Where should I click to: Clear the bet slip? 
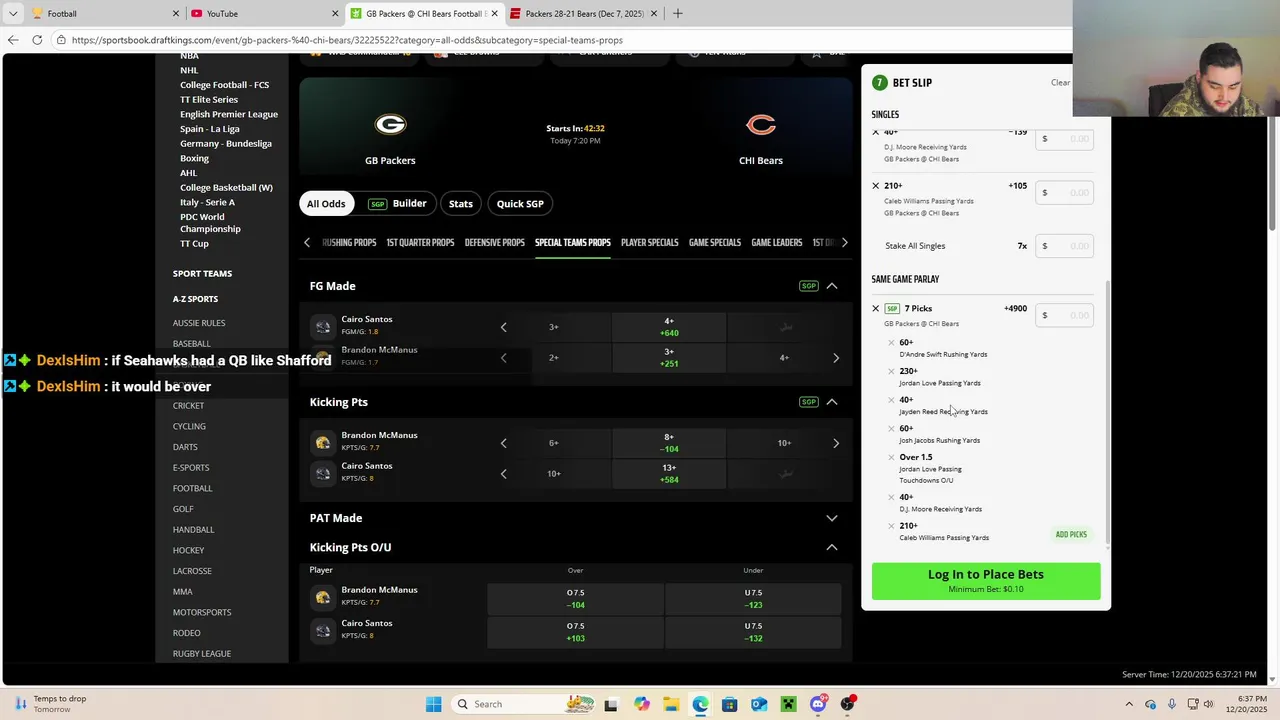(1061, 83)
